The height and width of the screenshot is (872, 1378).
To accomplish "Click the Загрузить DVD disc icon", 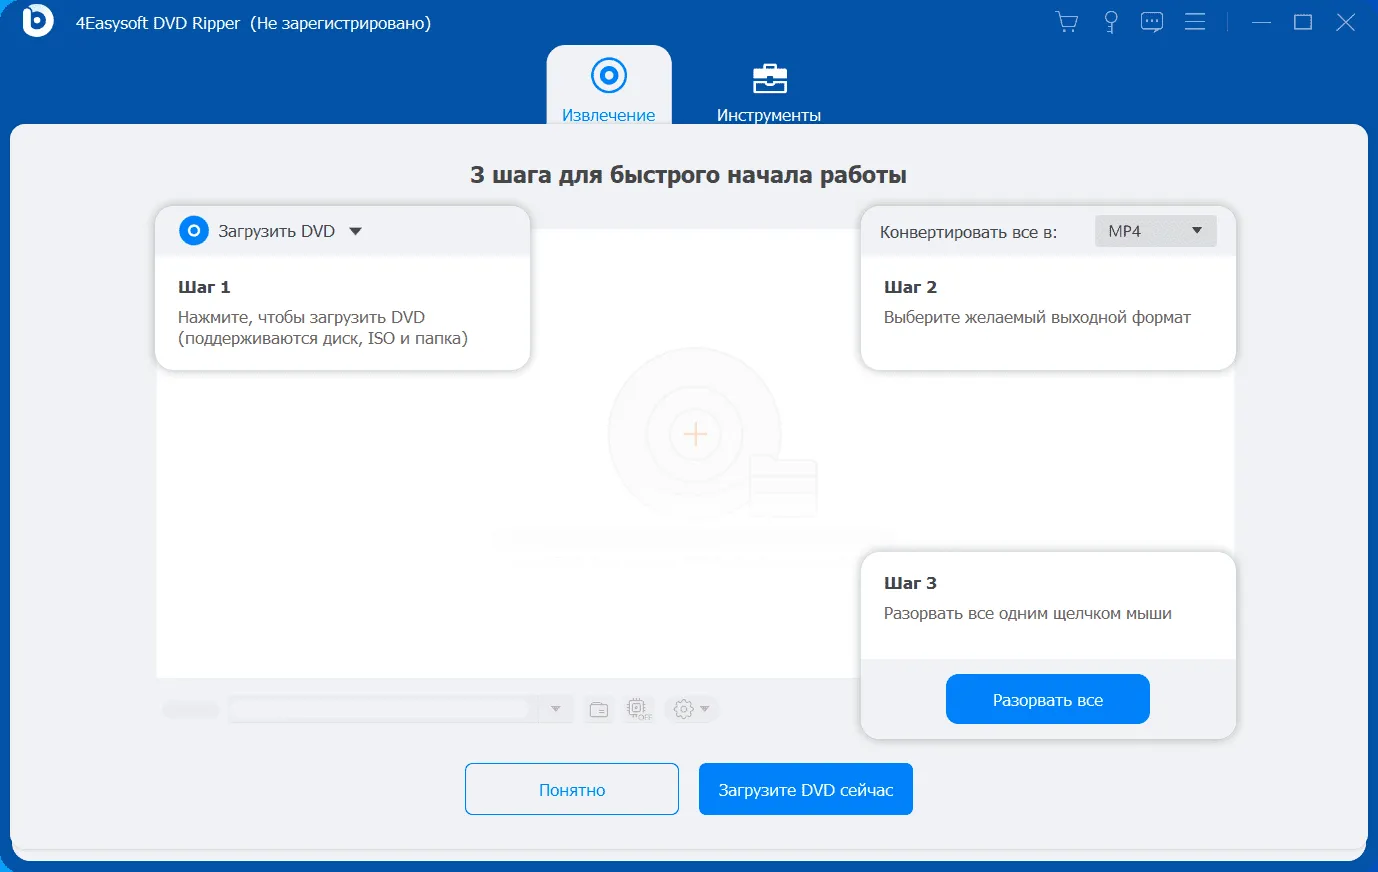I will [193, 231].
